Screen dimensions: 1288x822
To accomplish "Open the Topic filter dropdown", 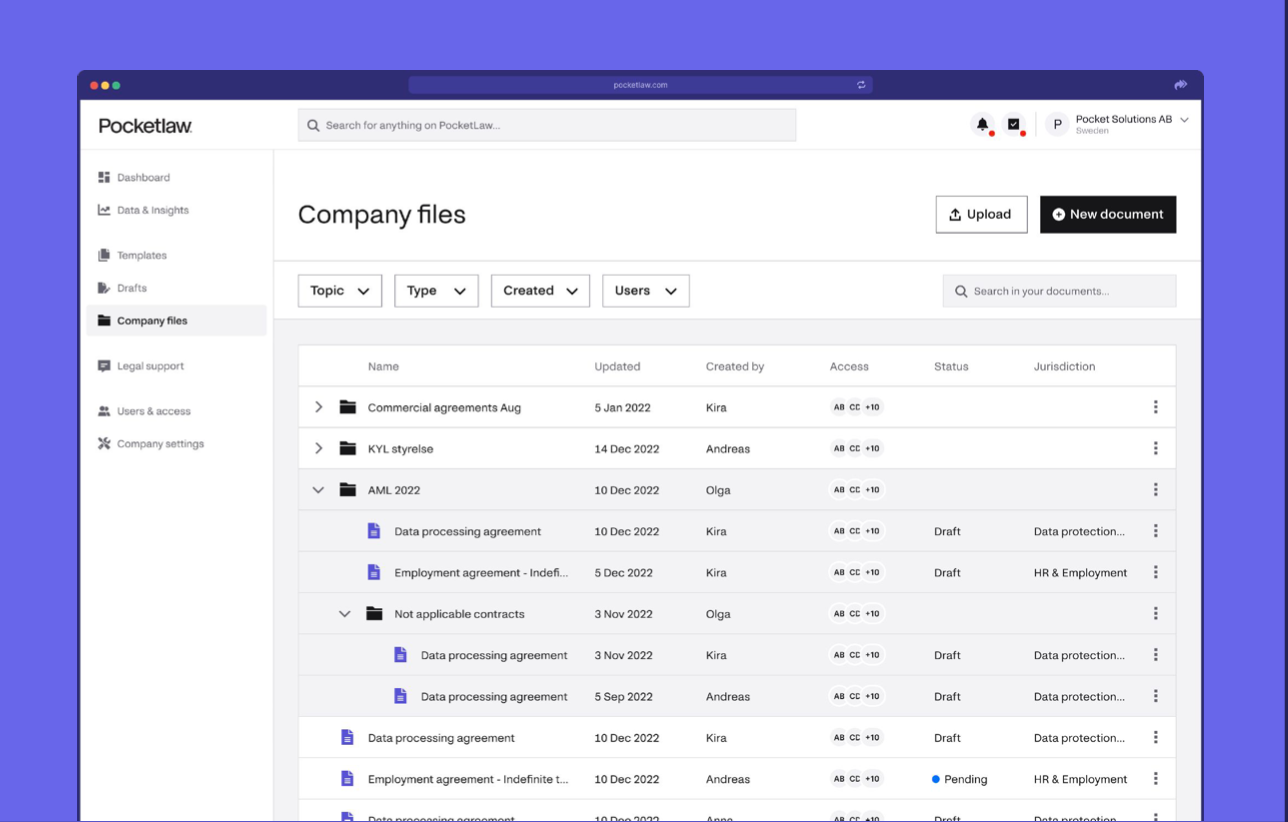I will [340, 291].
